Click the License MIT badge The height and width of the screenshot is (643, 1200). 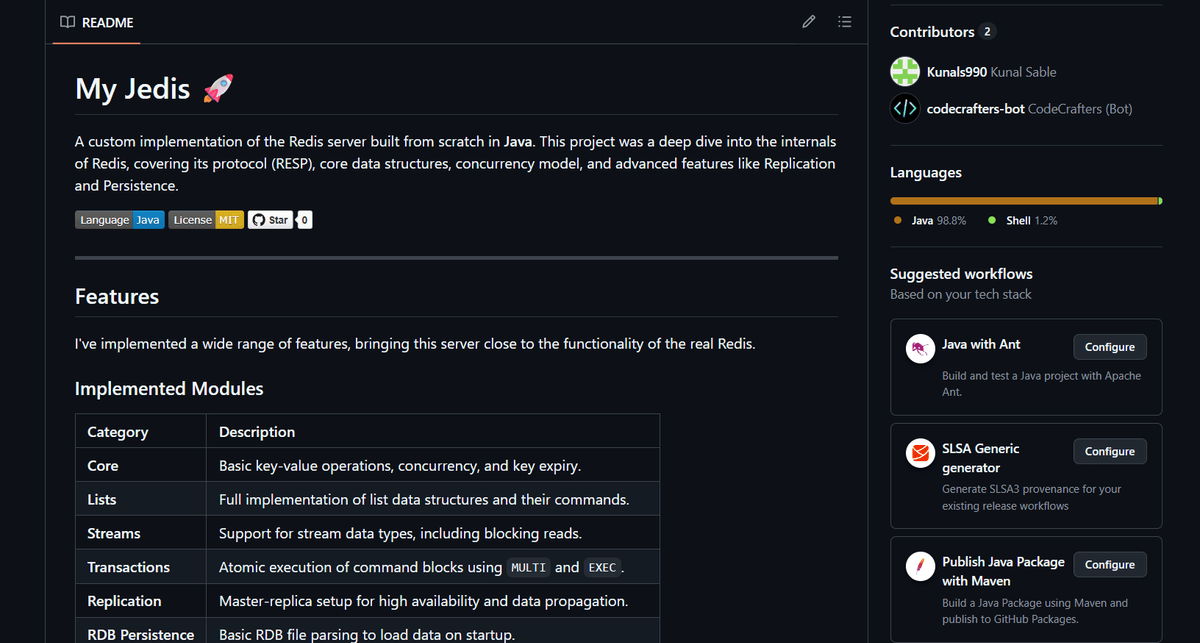tap(206, 220)
